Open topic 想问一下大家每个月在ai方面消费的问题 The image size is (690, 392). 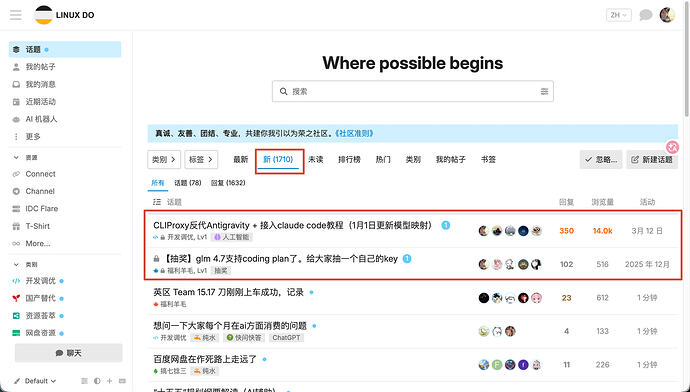pos(230,326)
